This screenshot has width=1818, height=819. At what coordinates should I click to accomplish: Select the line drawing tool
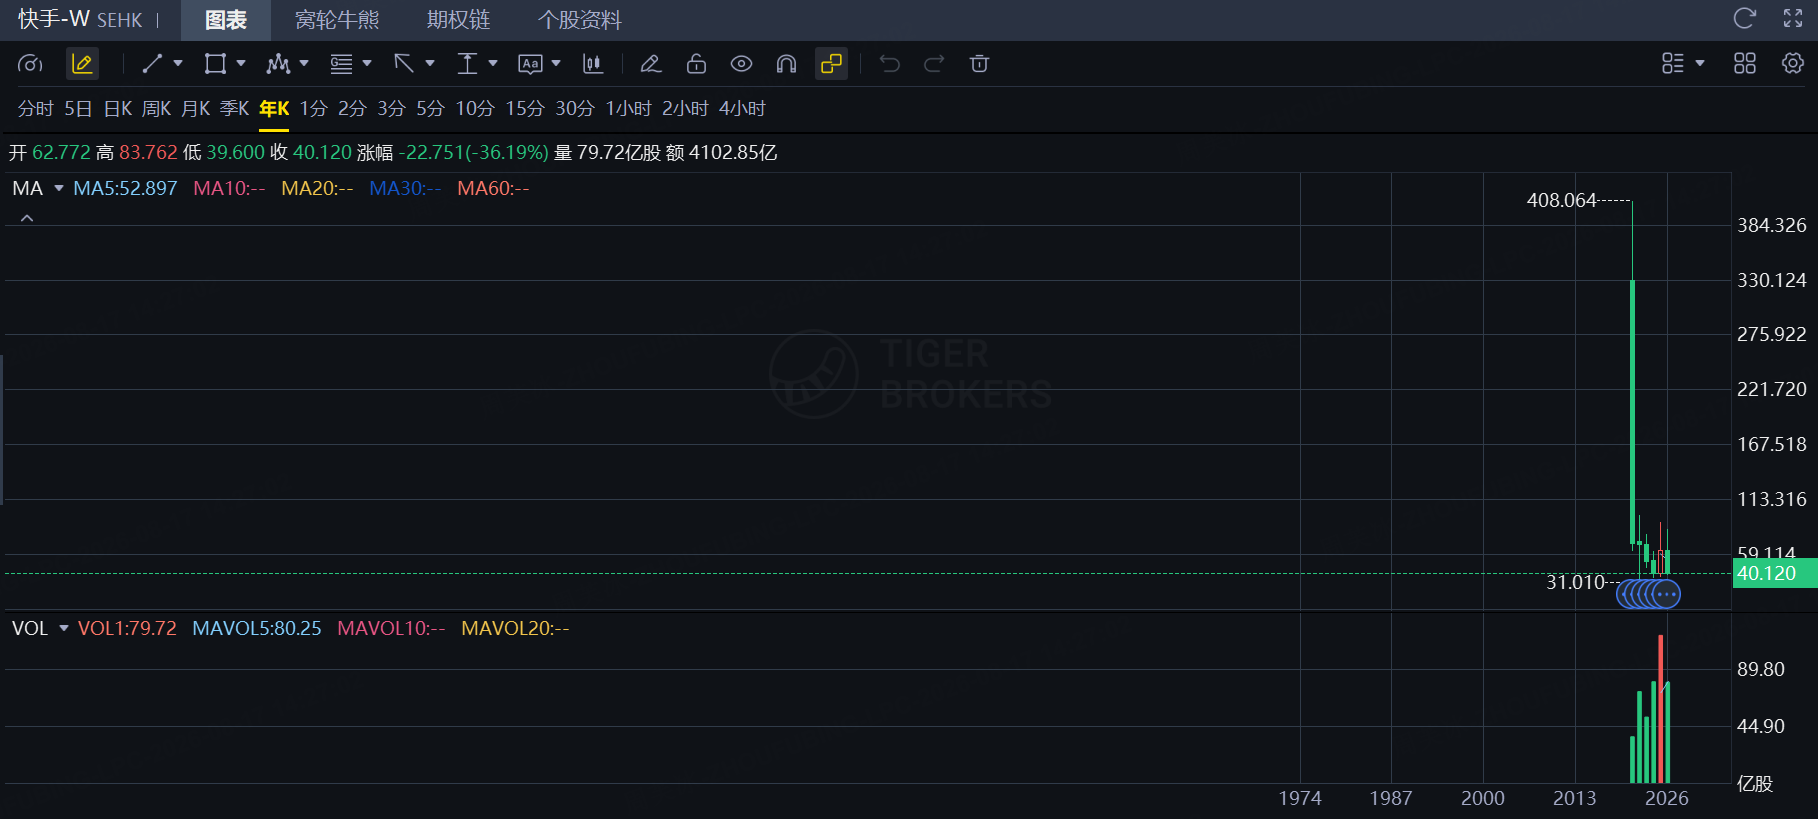(152, 64)
